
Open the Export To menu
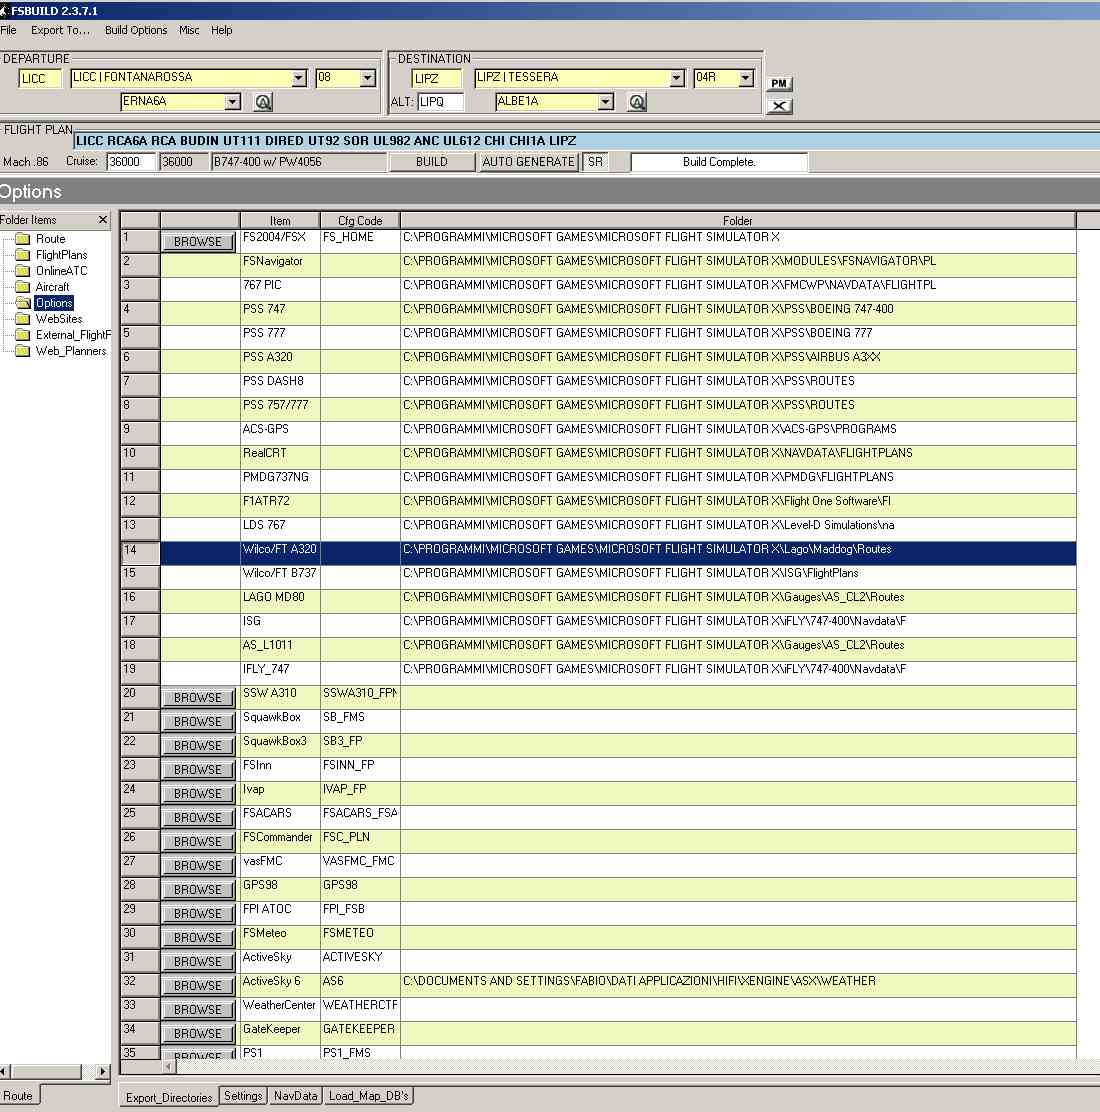tap(60, 30)
